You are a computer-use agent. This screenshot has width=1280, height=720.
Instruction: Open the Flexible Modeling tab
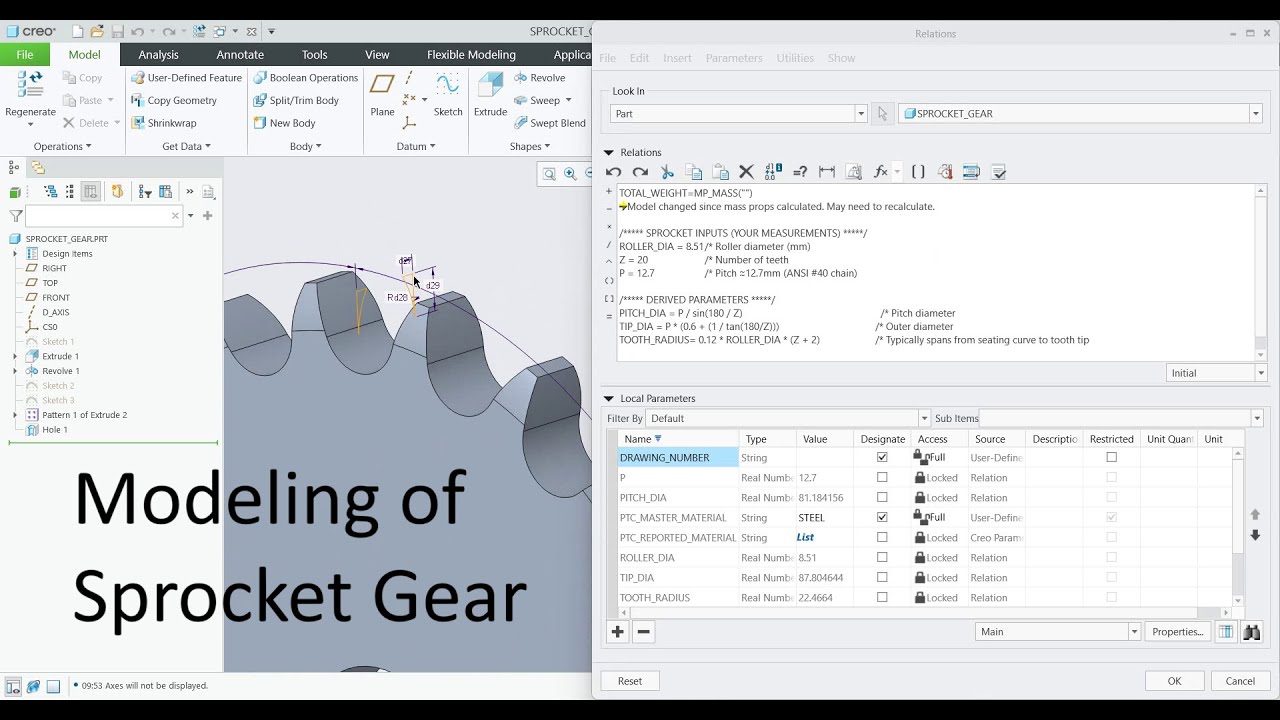point(471,55)
